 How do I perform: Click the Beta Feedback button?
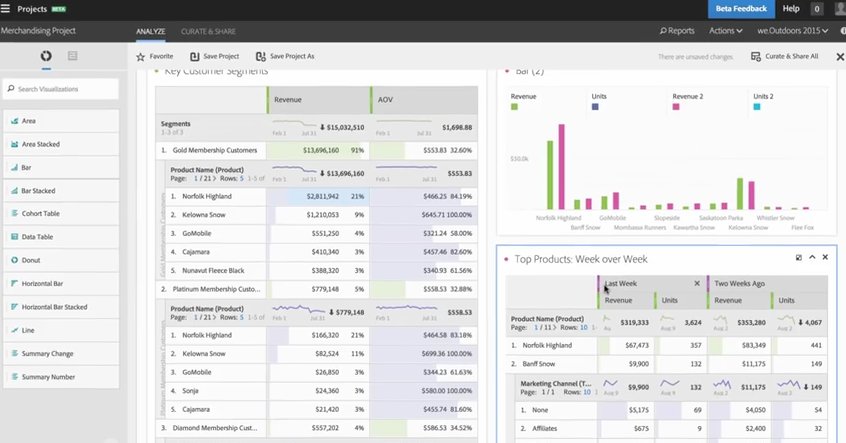click(x=741, y=9)
